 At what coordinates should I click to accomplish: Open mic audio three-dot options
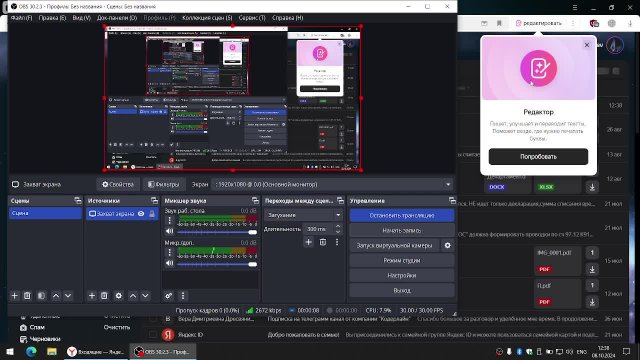click(x=170, y=252)
